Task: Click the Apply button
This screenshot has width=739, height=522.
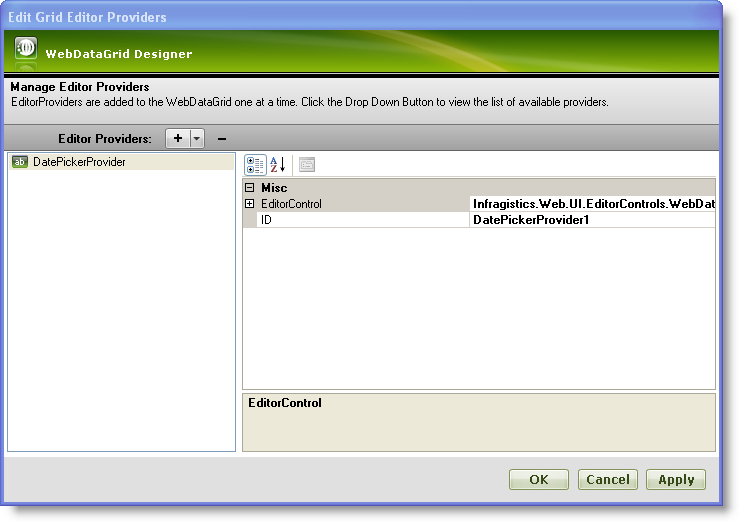Action: pos(676,480)
